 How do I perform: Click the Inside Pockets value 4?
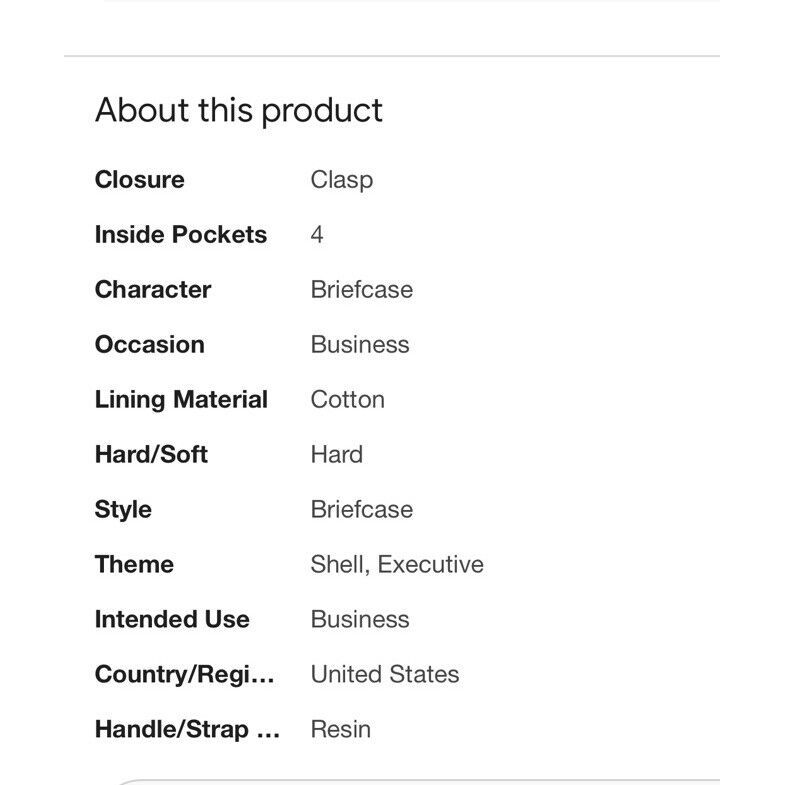click(317, 235)
